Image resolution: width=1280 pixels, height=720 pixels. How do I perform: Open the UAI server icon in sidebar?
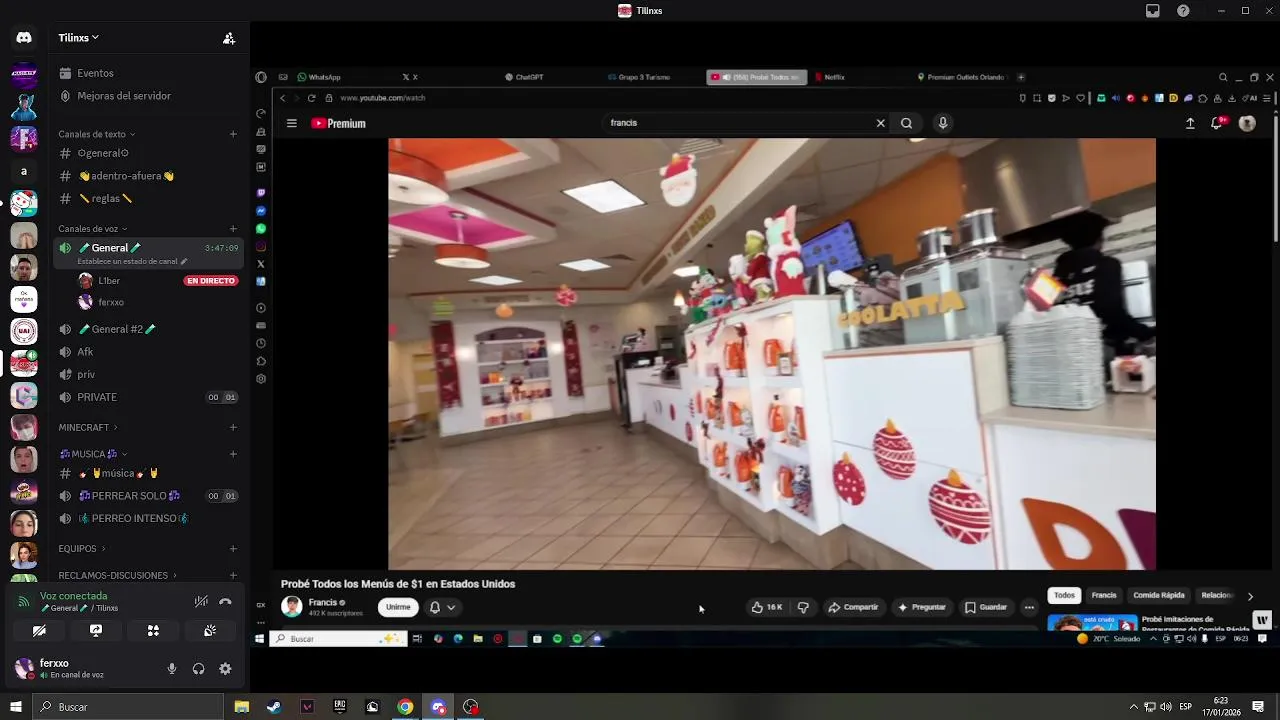(x=24, y=331)
